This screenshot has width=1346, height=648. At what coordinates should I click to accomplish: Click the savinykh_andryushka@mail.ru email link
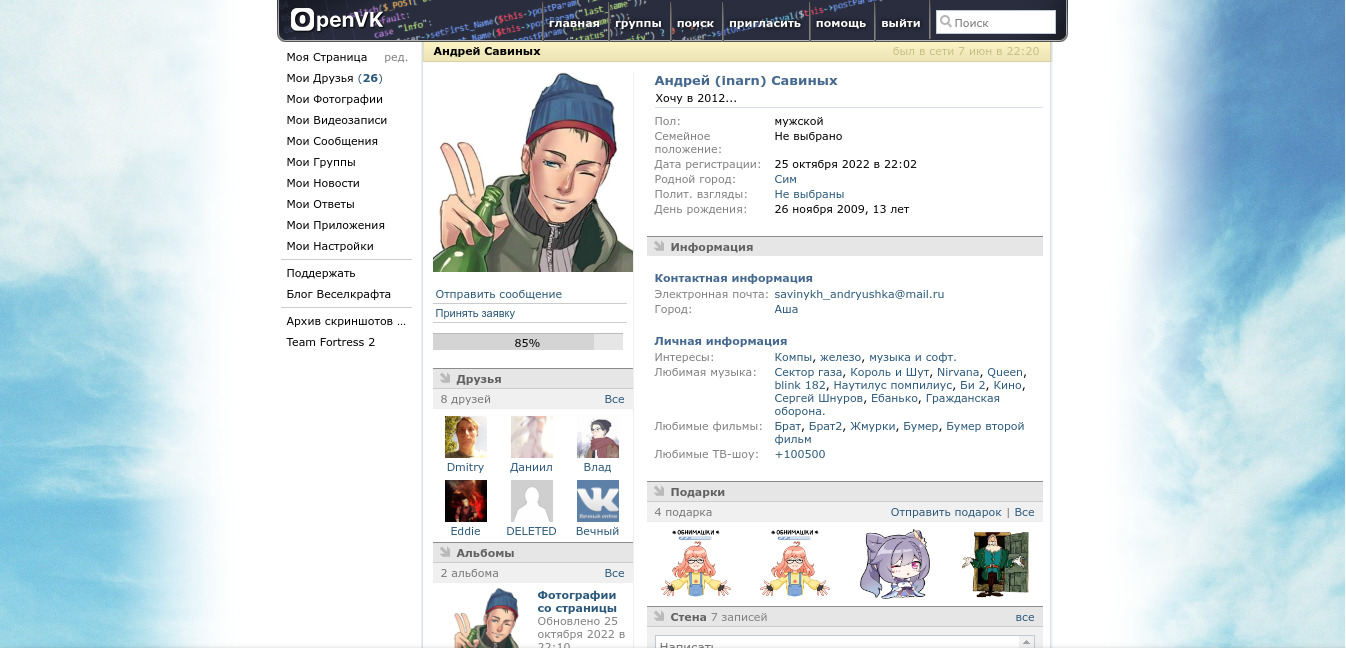tap(859, 294)
